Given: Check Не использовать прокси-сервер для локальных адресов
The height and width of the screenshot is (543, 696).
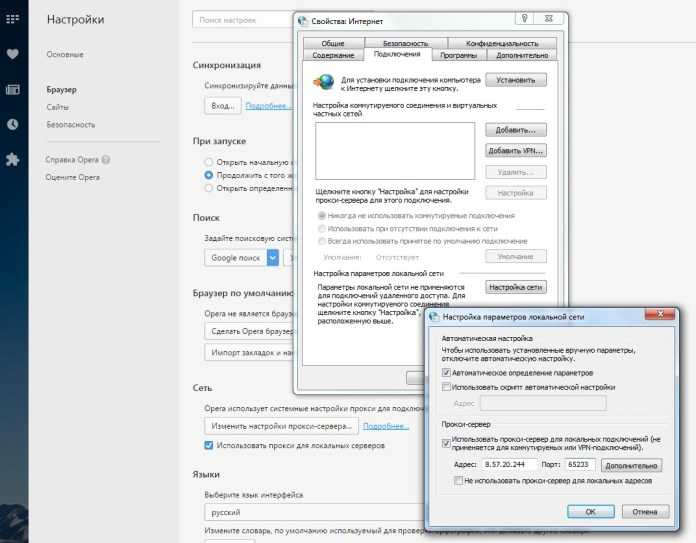Looking at the screenshot, I should (459, 480).
